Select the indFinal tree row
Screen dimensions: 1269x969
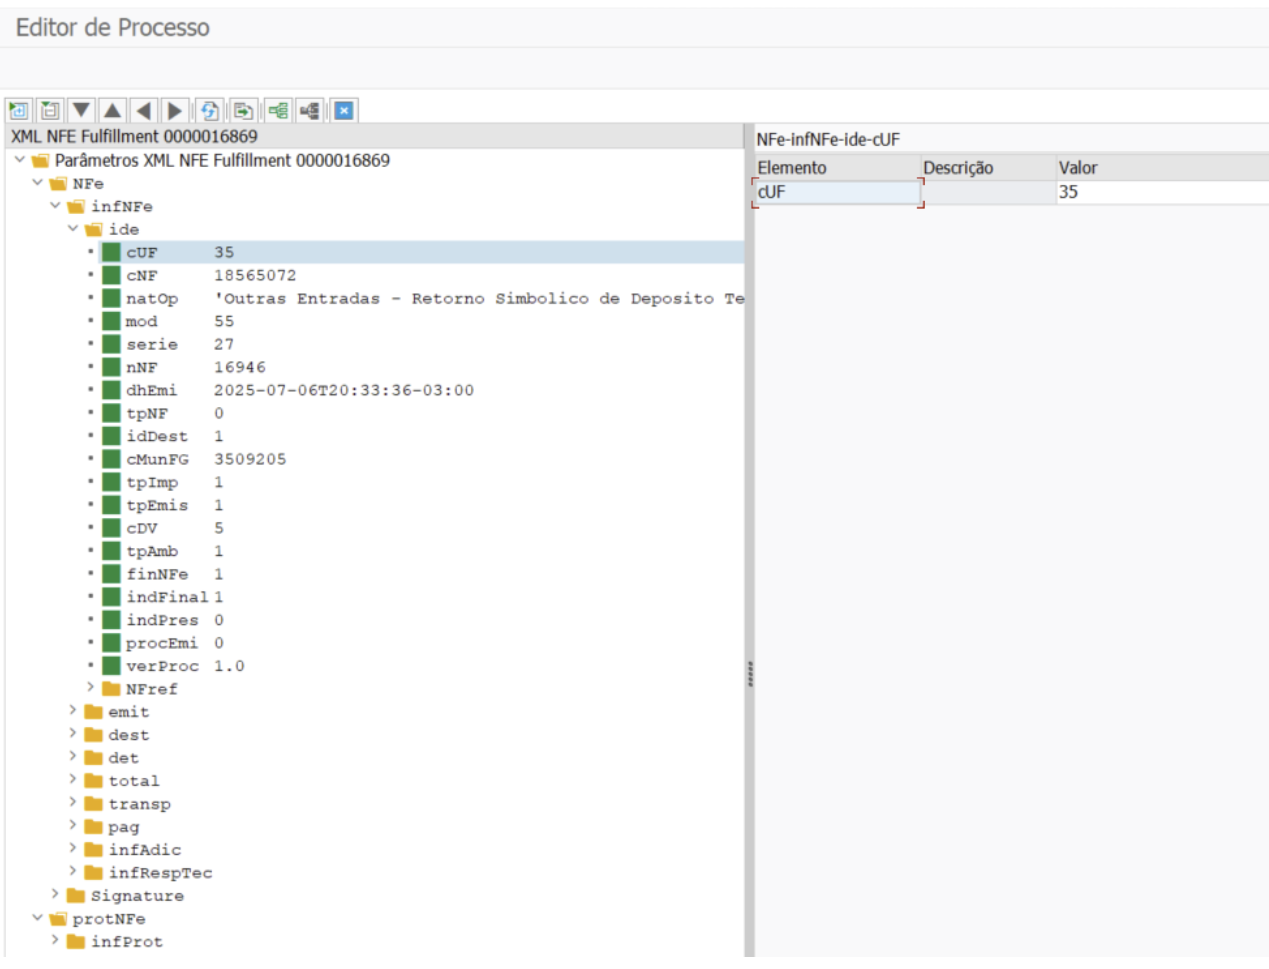click(375, 597)
